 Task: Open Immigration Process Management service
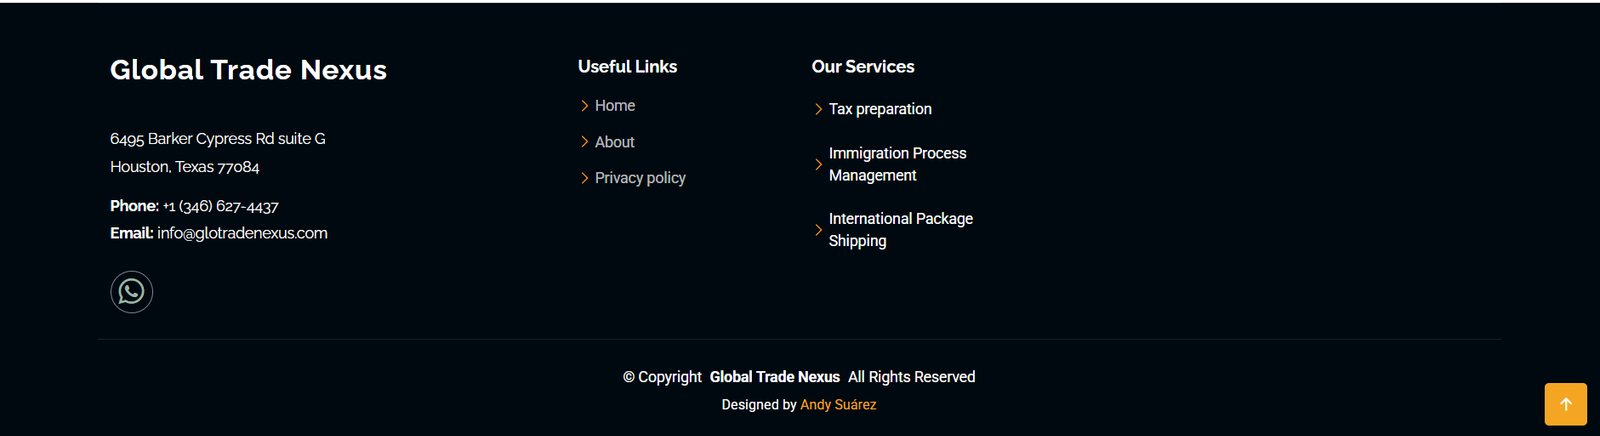(x=897, y=164)
